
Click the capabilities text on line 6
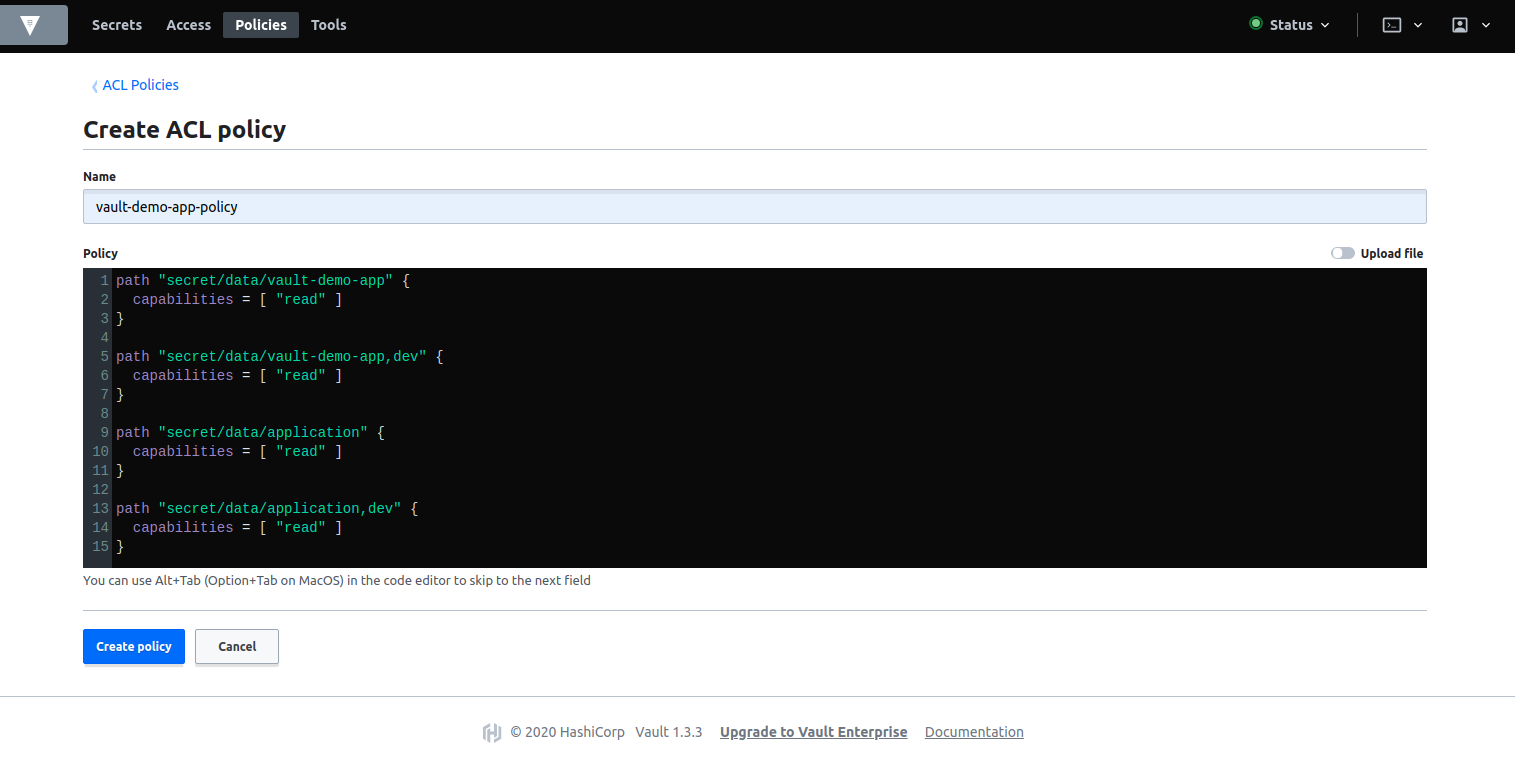(183, 376)
